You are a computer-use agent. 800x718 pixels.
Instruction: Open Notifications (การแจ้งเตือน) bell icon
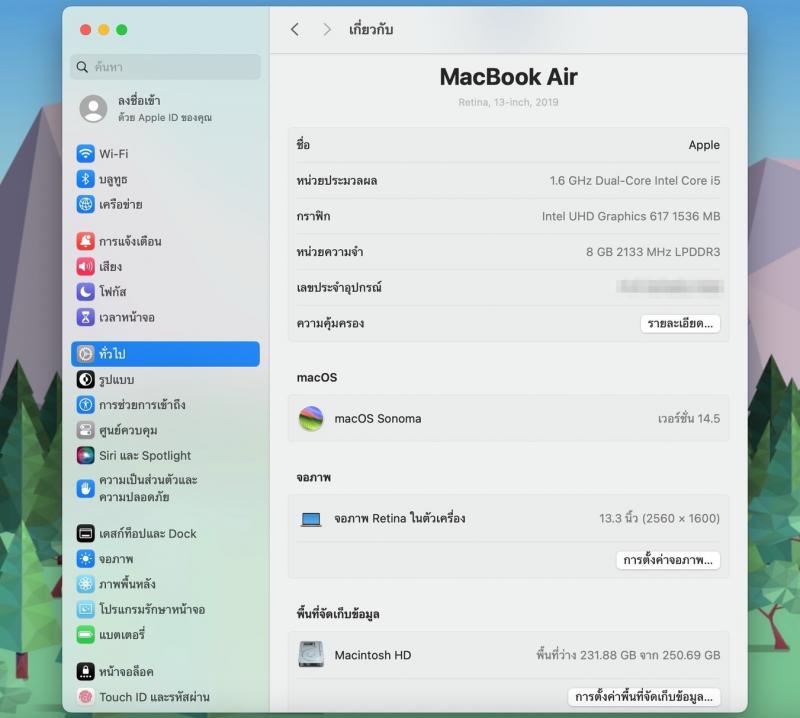[86, 241]
